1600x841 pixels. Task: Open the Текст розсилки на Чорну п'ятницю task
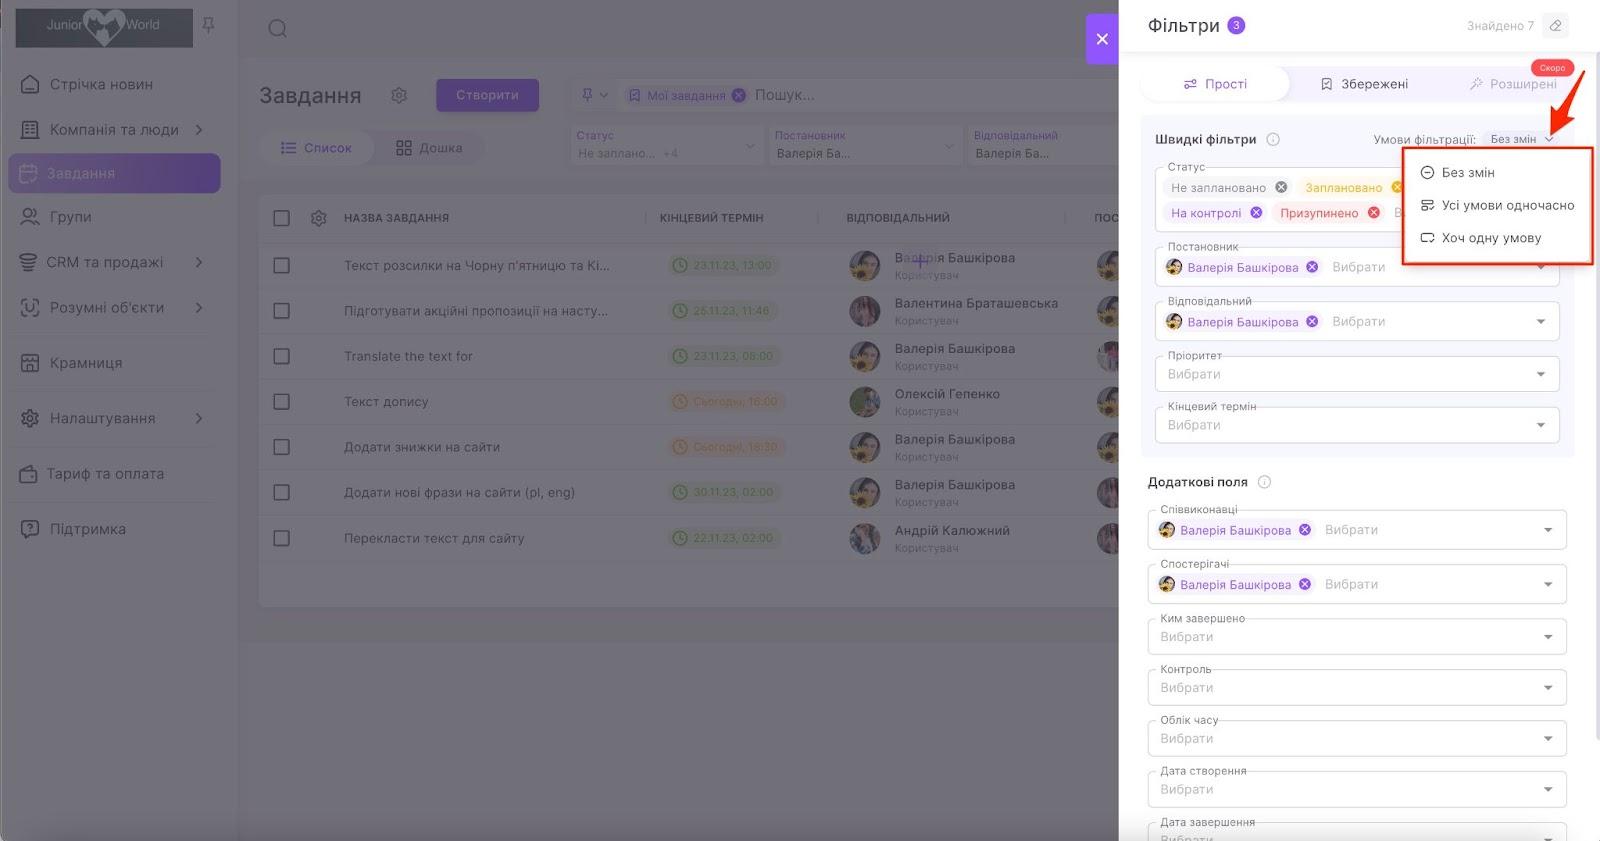click(x=476, y=266)
